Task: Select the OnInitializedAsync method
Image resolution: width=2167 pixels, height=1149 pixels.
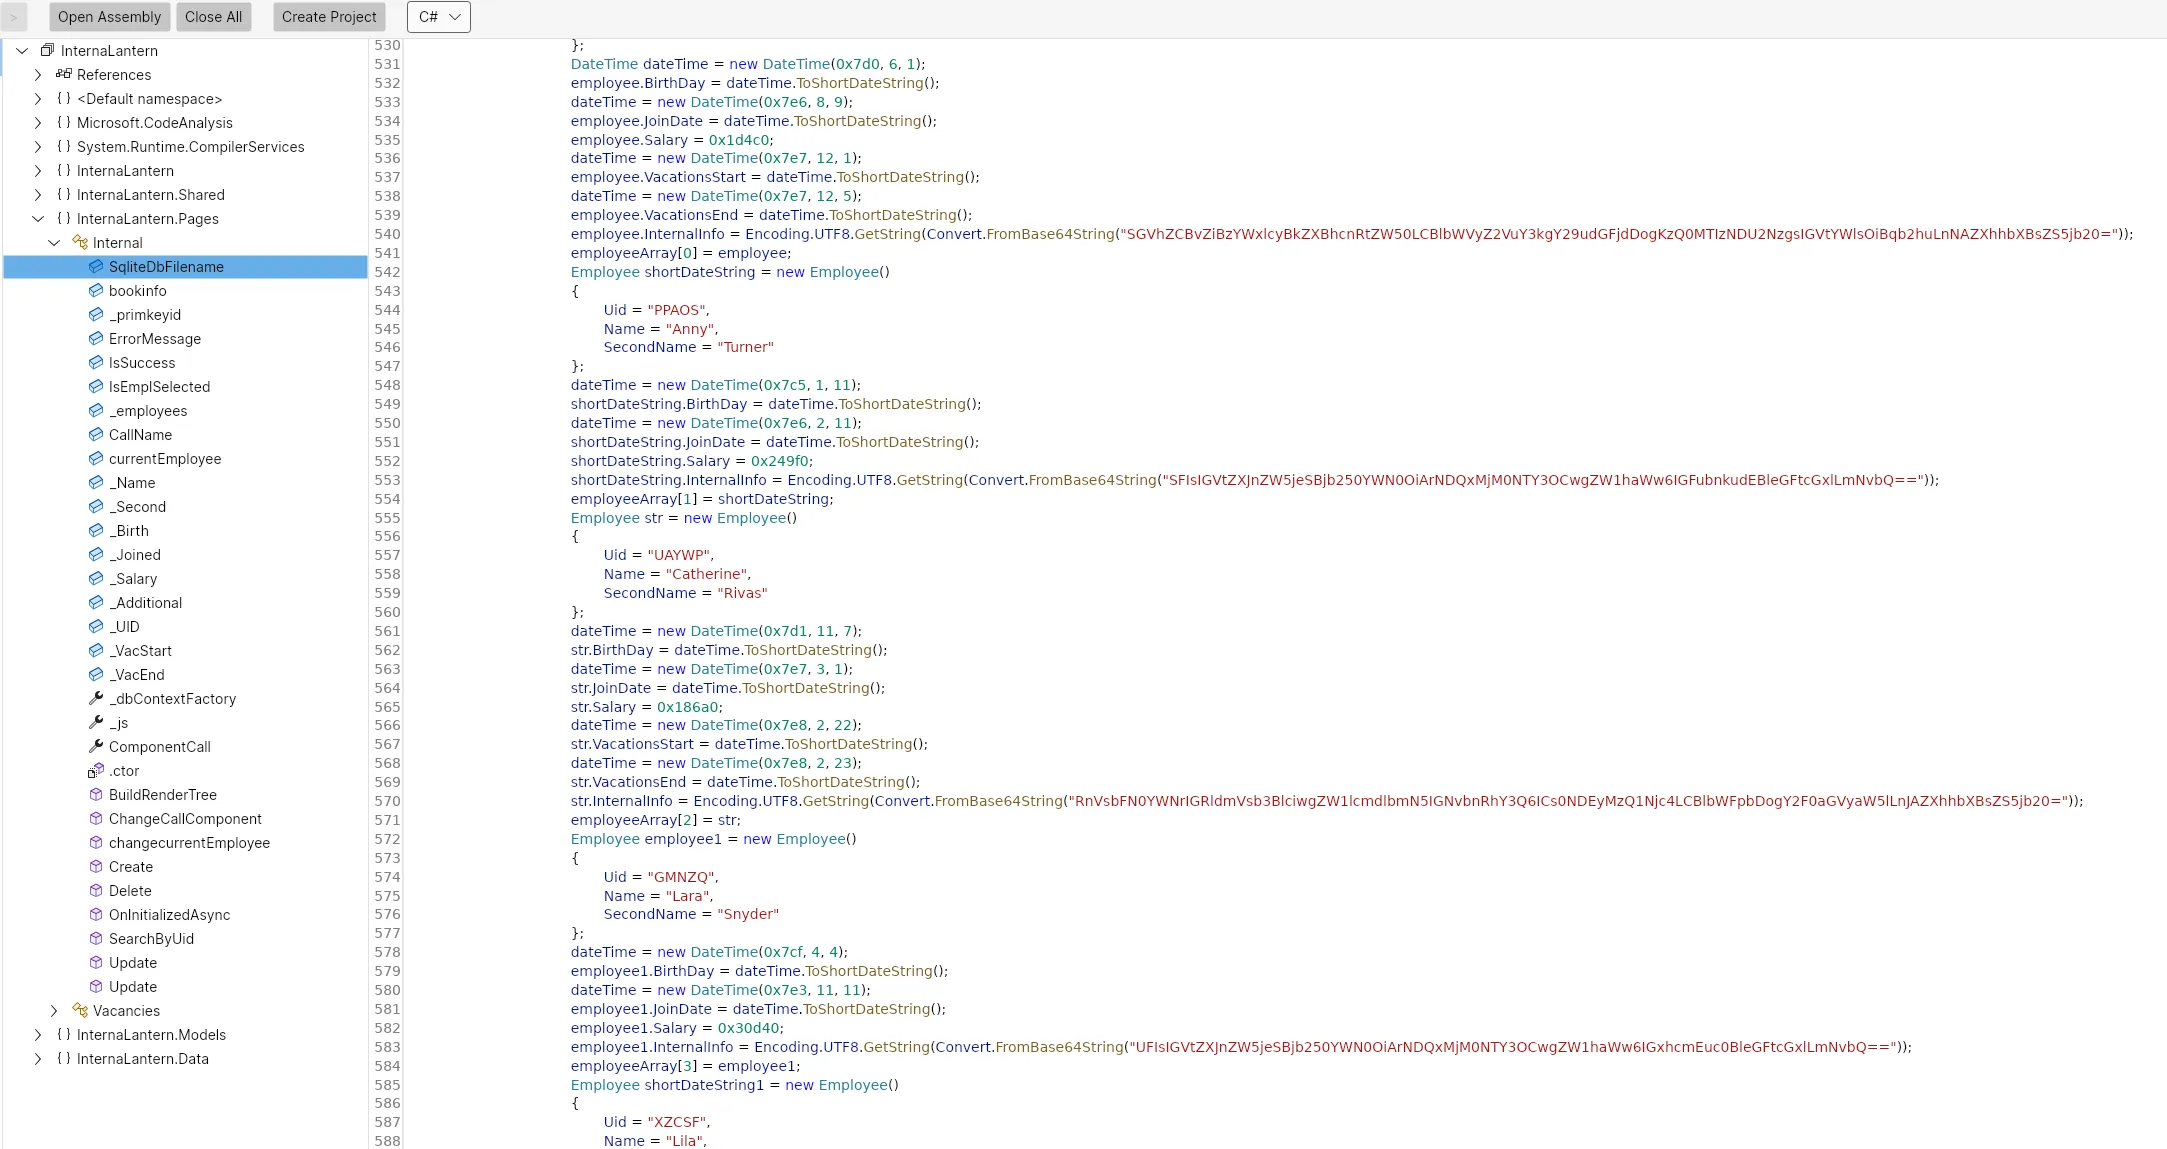Action: click(x=169, y=914)
